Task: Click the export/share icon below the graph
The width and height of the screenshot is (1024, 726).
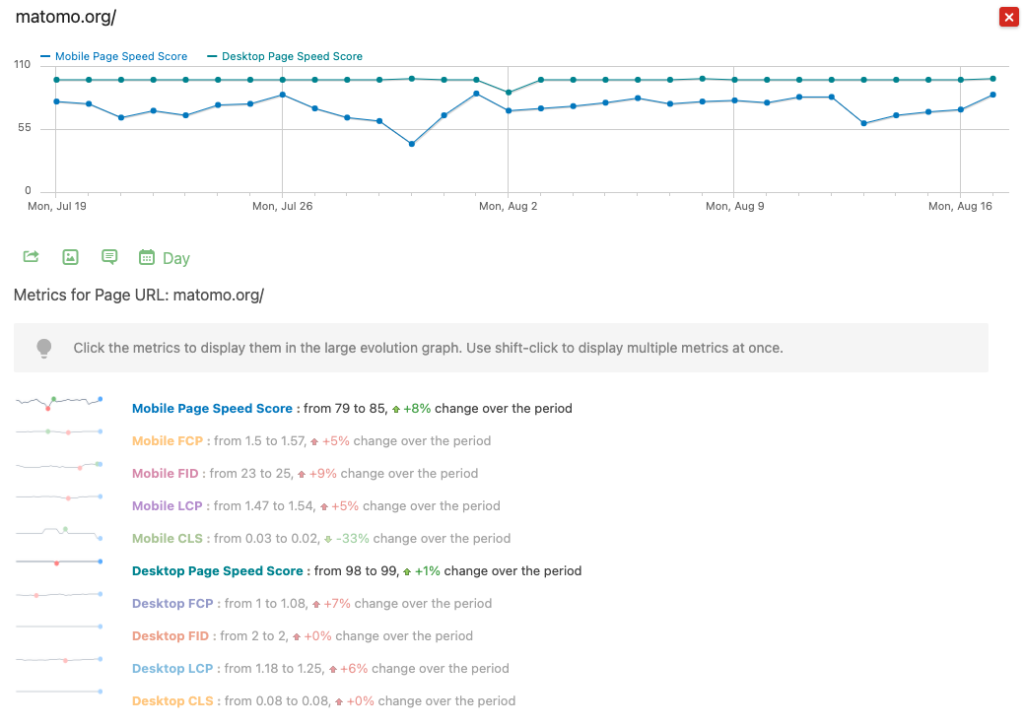Action: pyautogui.click(x=31, y=257)
